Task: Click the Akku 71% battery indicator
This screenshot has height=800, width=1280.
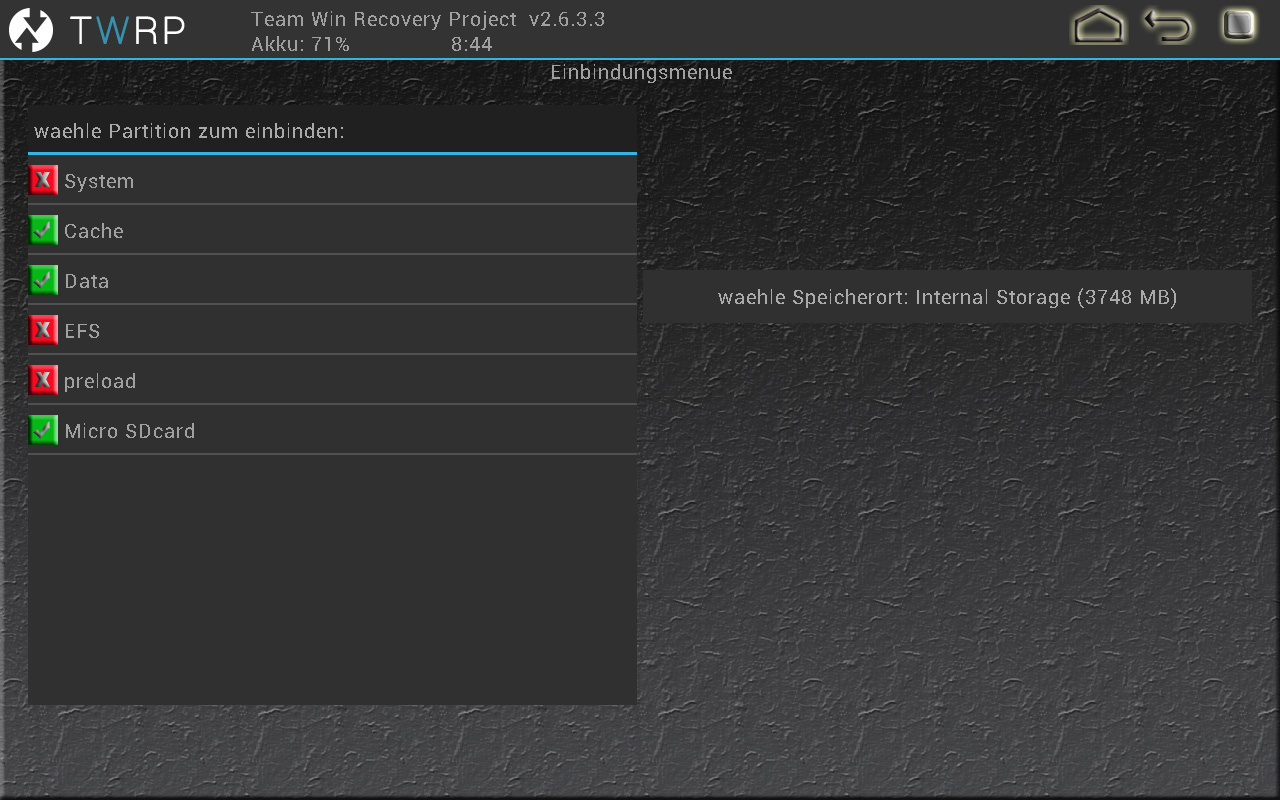Action: tap(300, 44)
